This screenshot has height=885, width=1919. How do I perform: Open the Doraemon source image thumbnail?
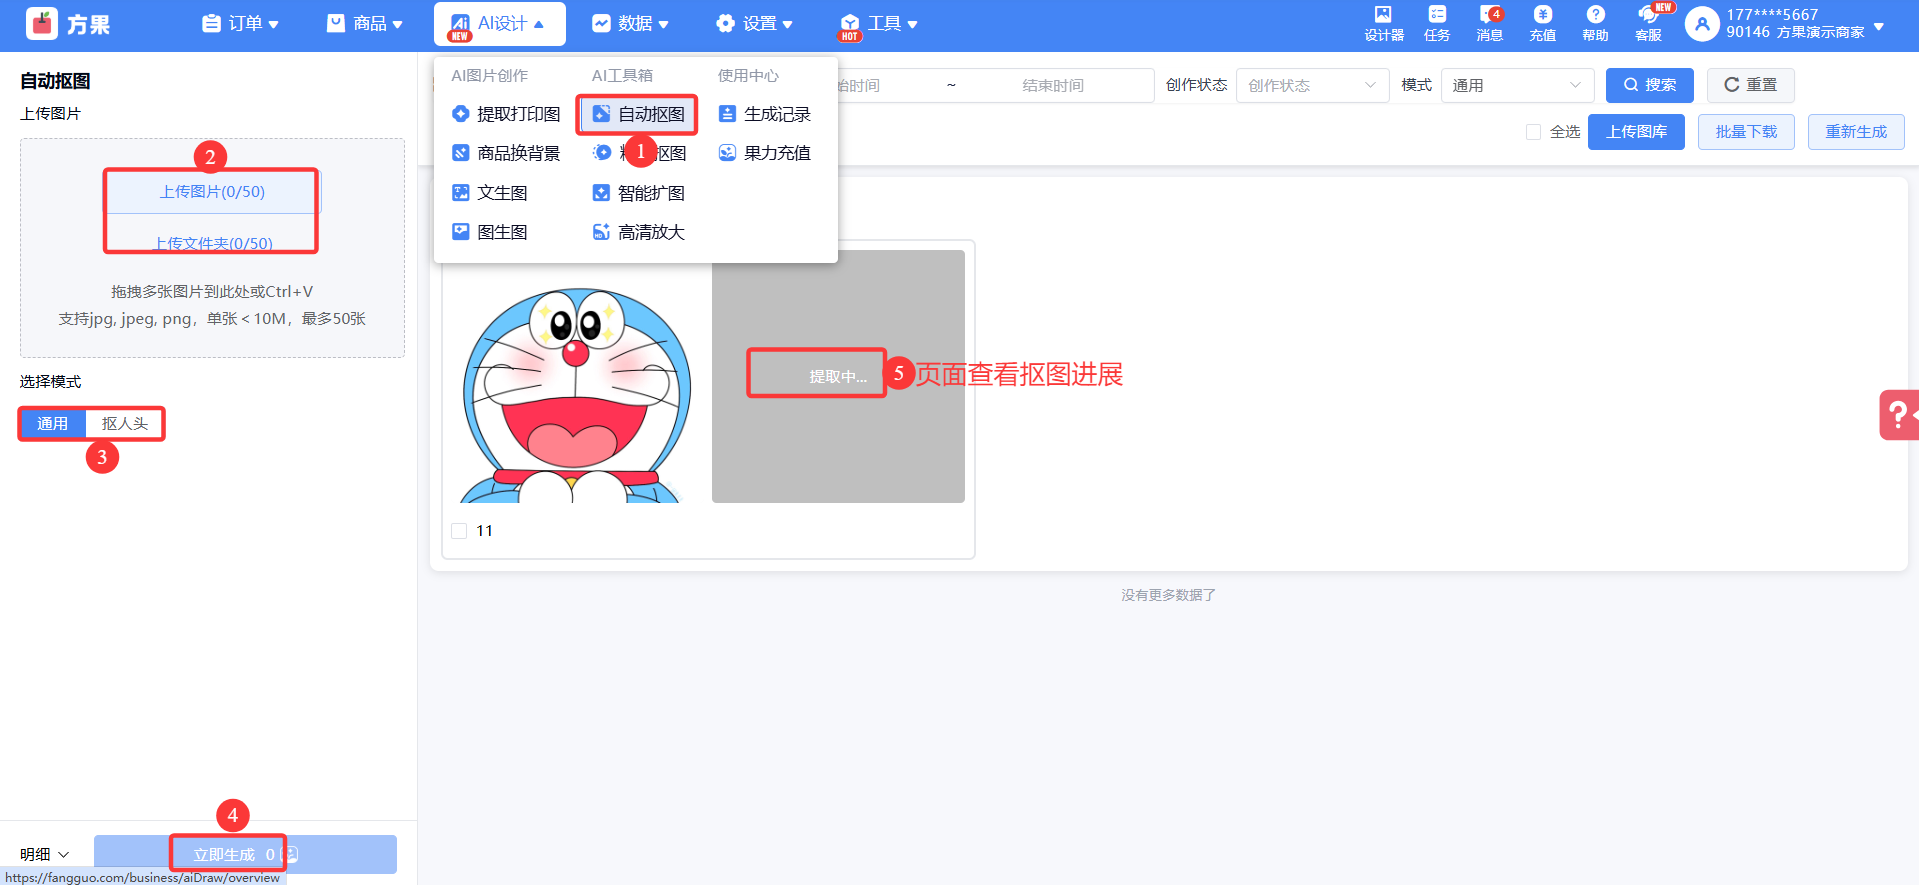576,377
